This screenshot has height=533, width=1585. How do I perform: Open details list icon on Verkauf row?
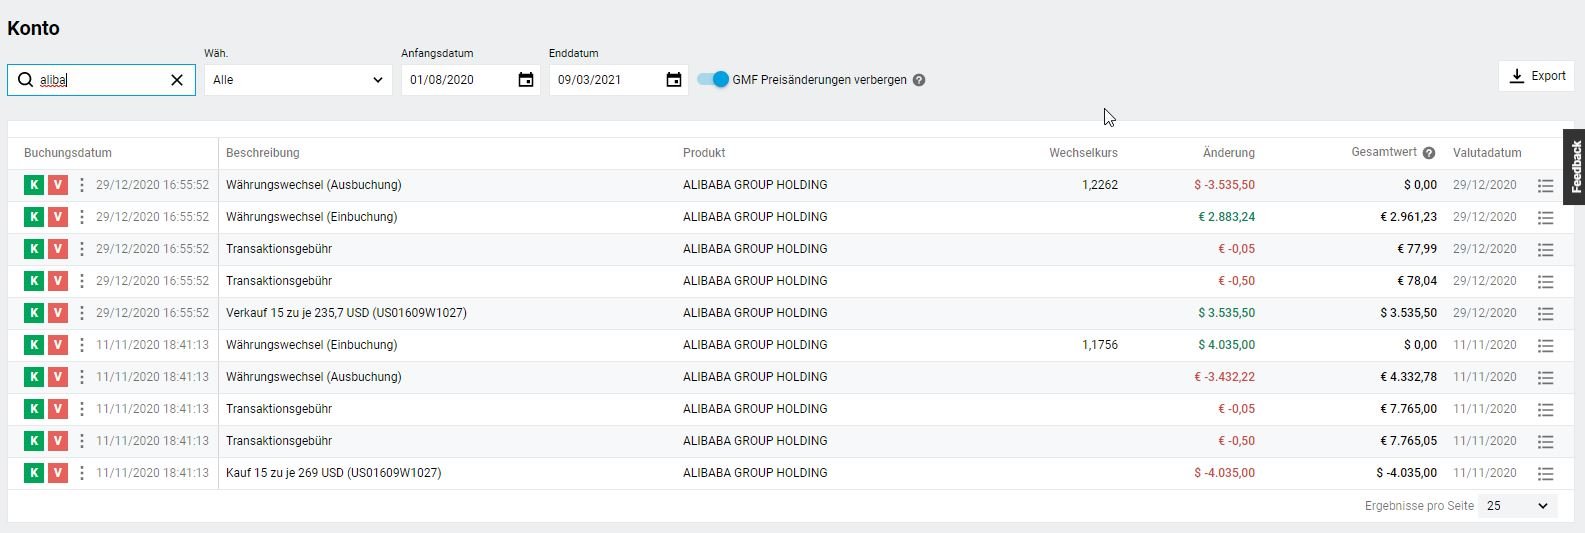click(1545, 314)
